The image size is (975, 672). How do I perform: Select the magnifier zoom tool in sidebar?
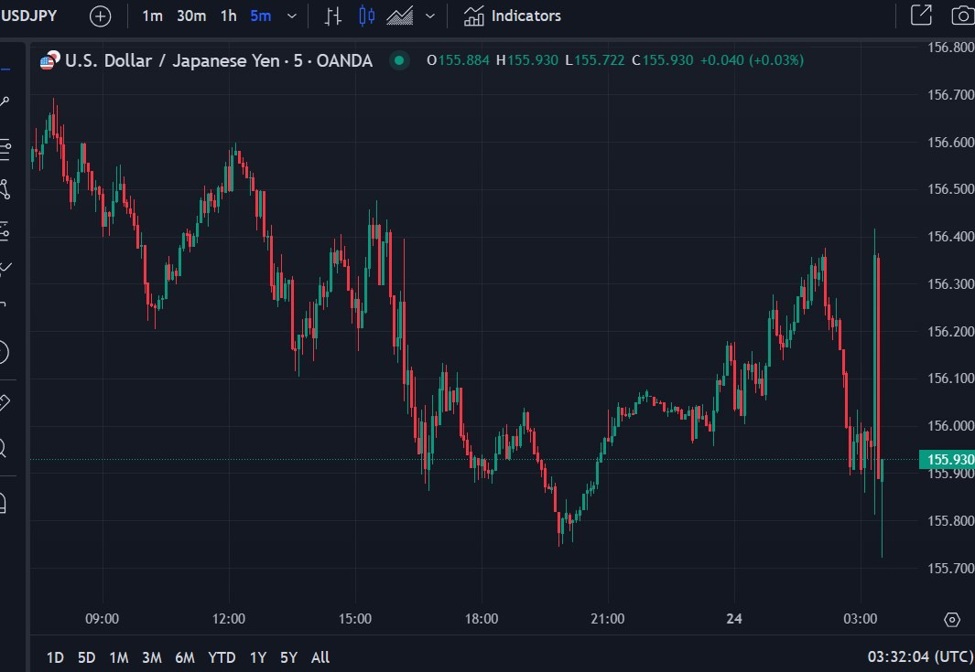(x=3, y=448)
